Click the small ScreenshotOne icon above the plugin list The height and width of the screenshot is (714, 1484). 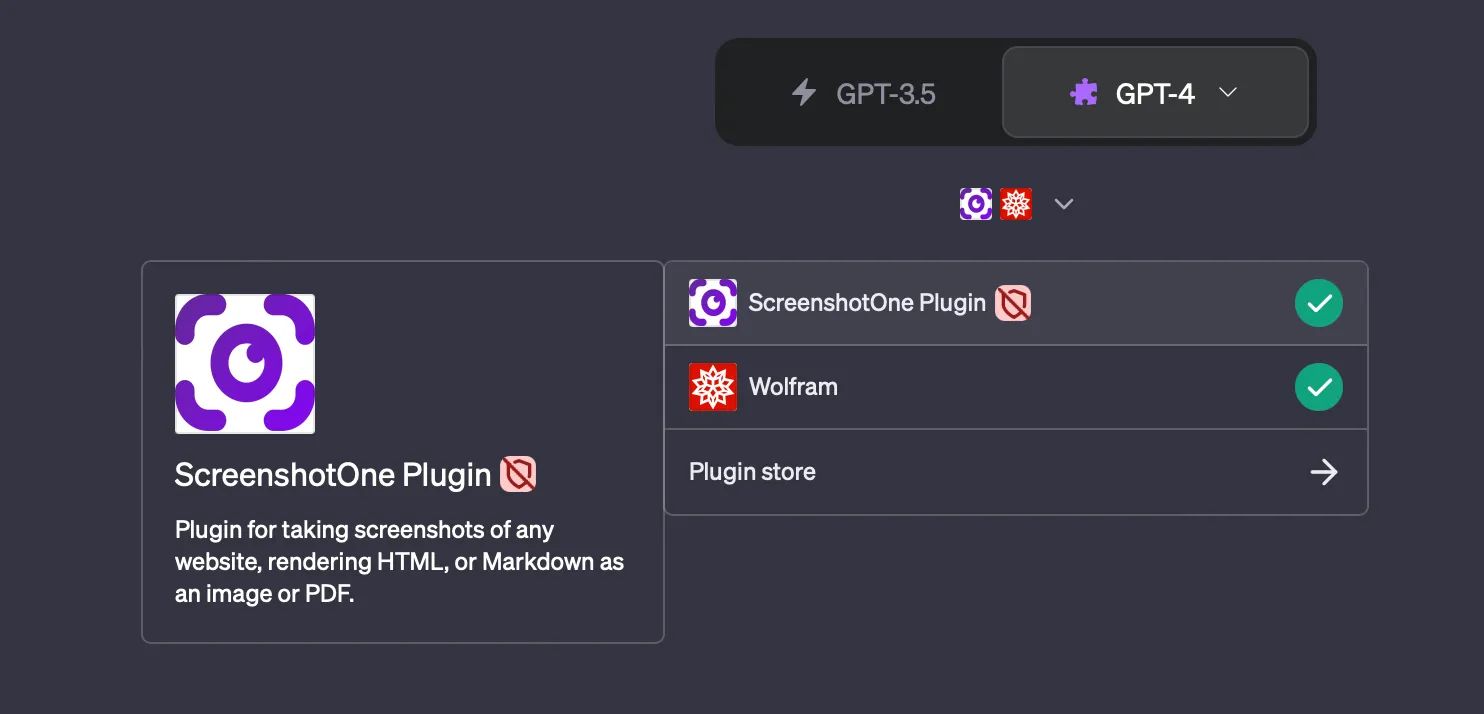click(x=975, y=203)
